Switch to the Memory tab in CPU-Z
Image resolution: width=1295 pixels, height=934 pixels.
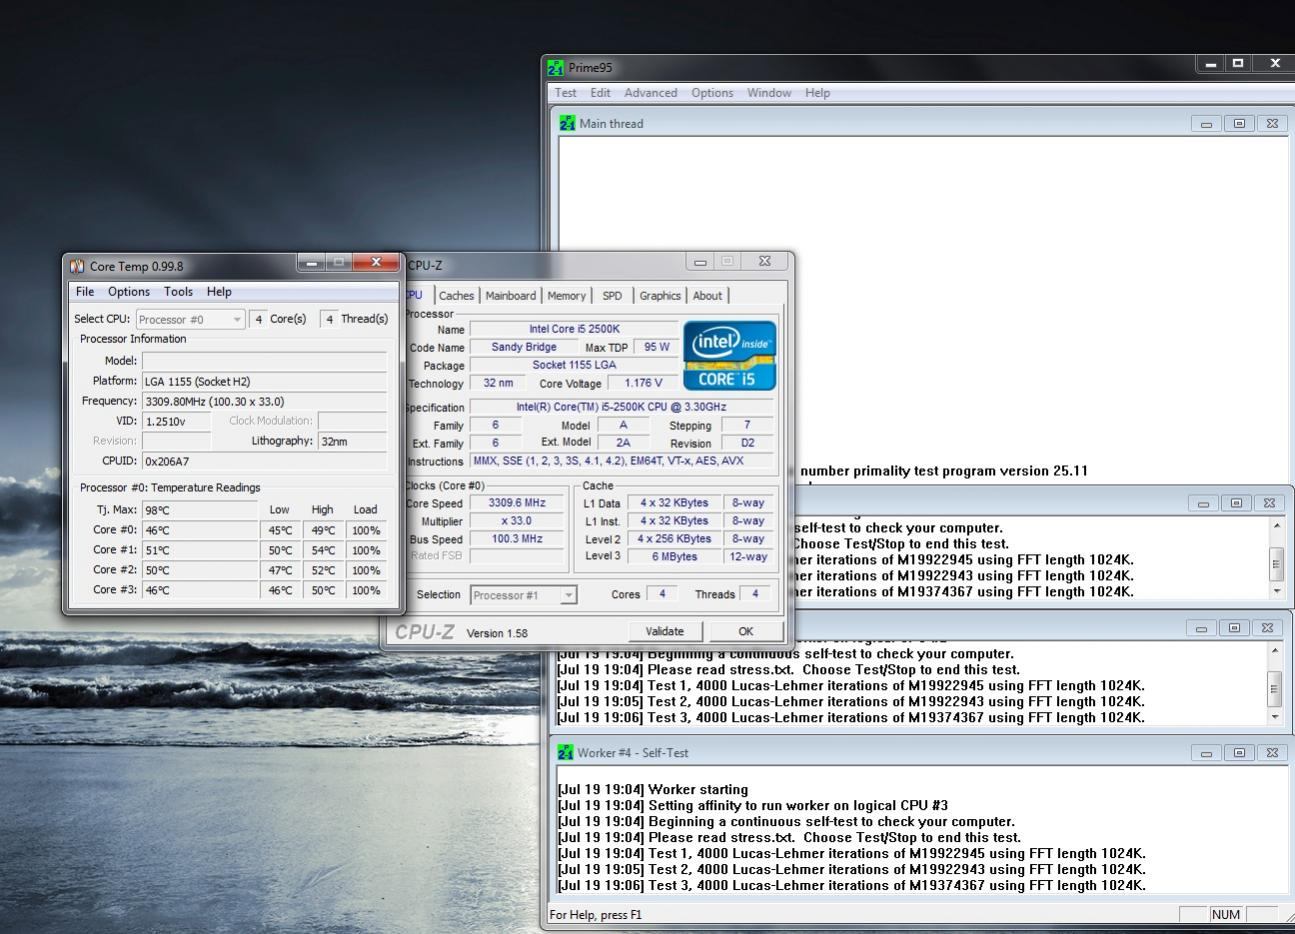[x=566, y=295]
